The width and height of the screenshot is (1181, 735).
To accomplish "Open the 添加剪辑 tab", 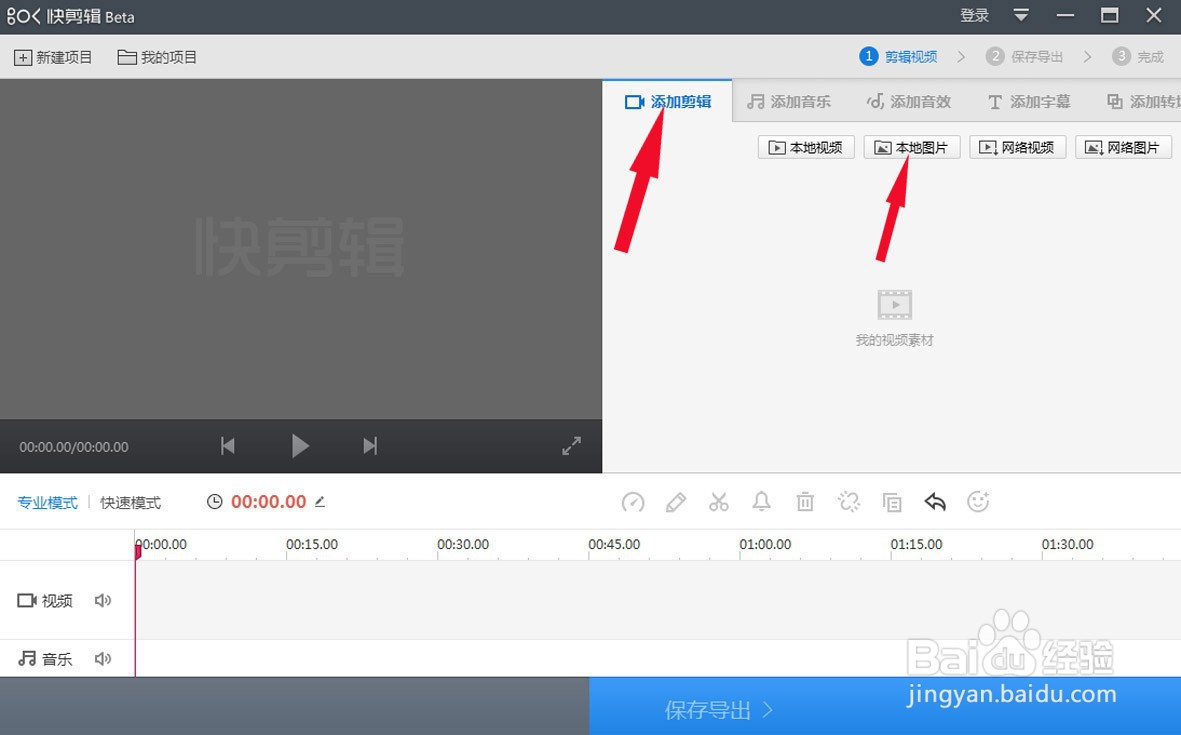I will tap(667, 102).
